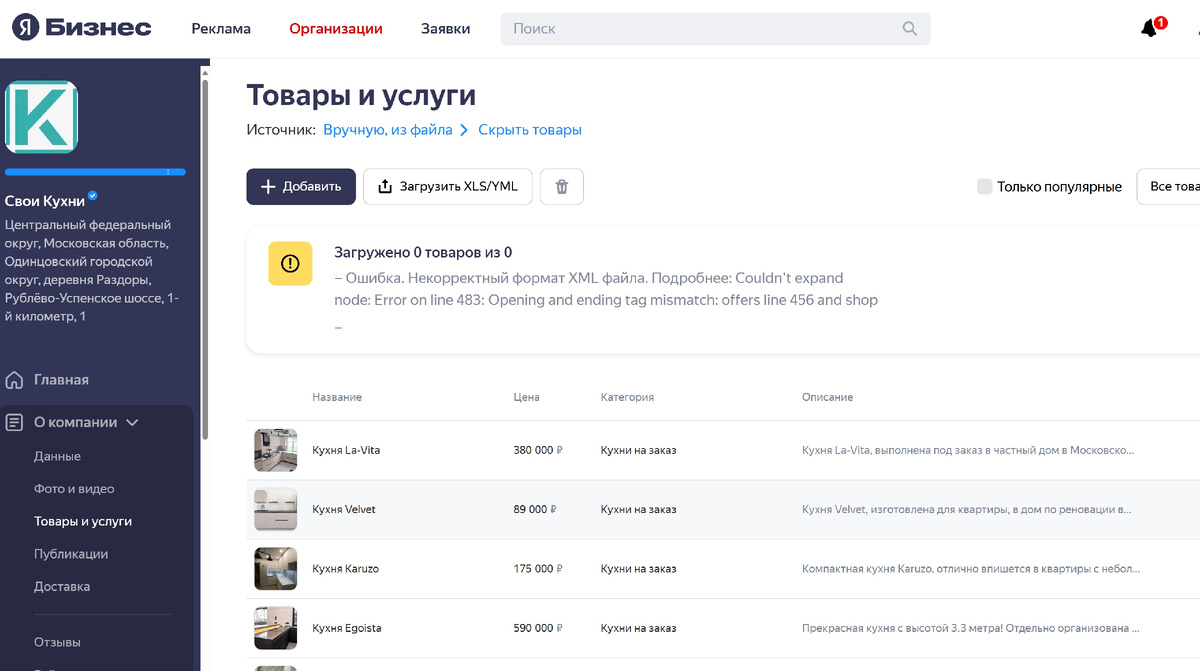Click the Свои Кухни company logo
This screenshot has width=1200, height=671.
pyautogui.click(x=45, y=117)
